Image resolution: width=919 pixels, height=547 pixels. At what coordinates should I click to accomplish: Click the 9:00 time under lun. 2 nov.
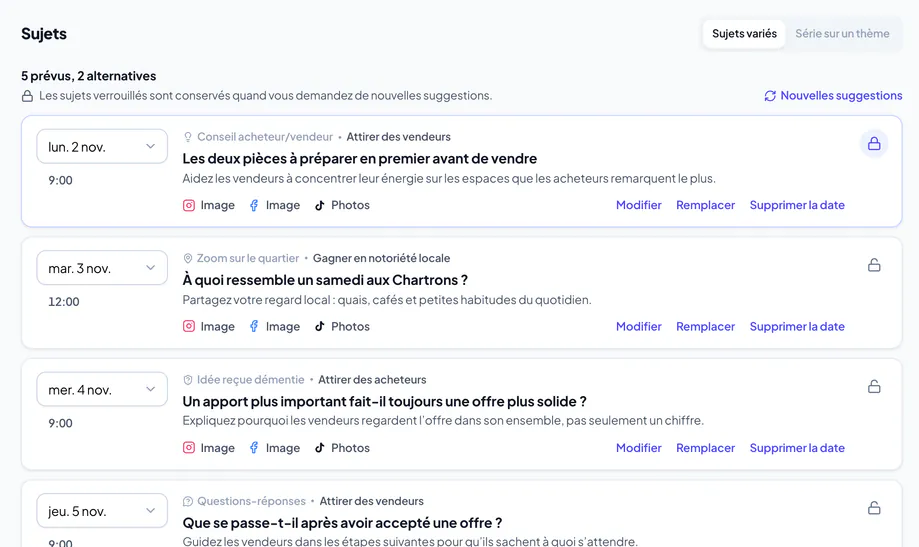60,181
